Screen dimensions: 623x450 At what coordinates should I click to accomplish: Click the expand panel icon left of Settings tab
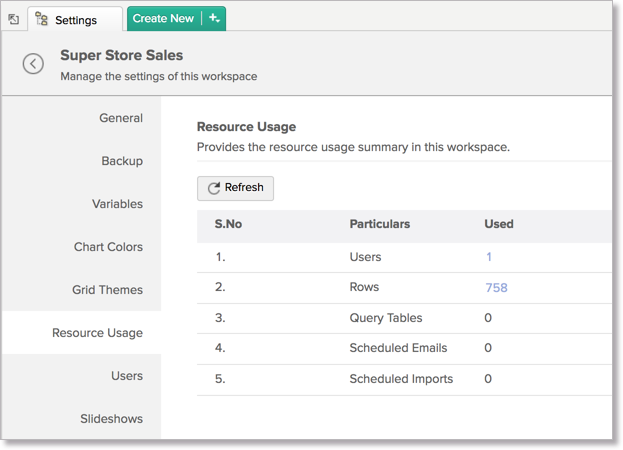click(13, 19)
